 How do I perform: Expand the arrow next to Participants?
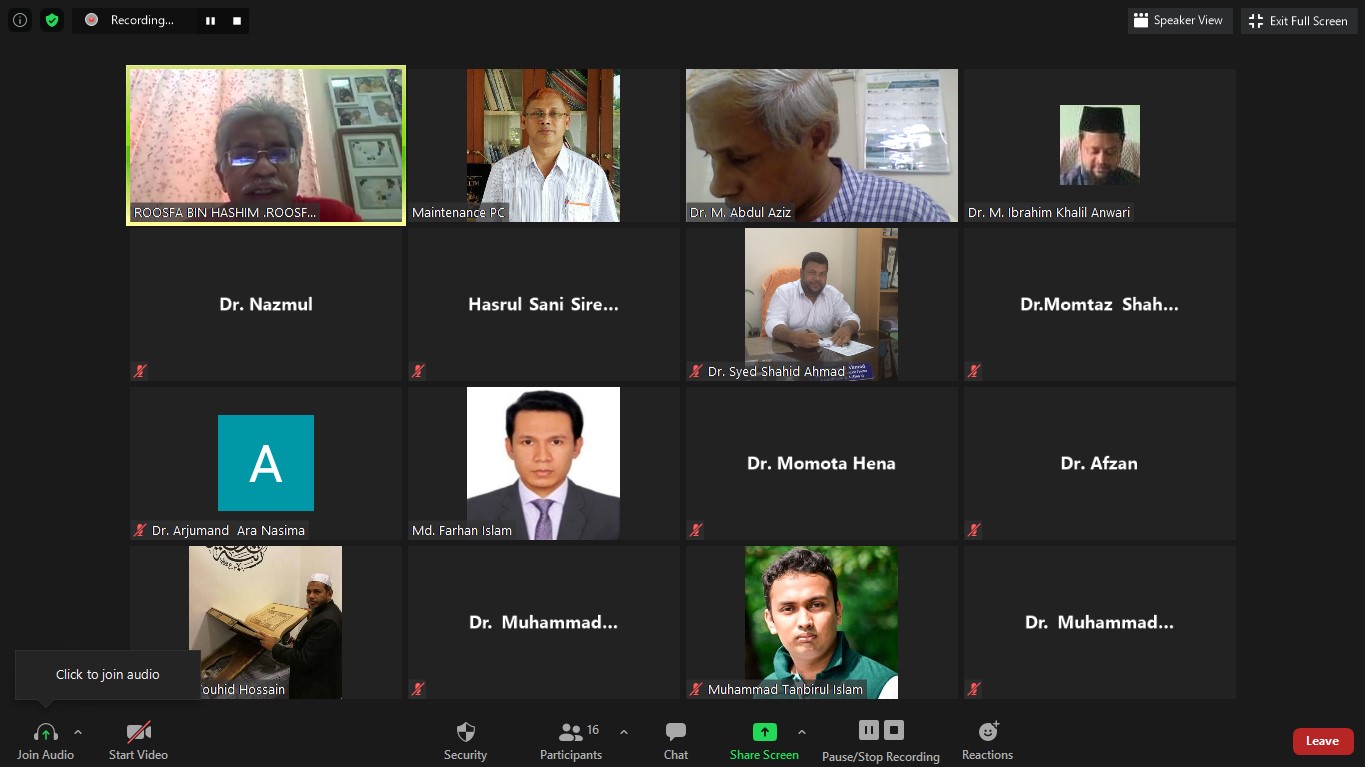624,732
